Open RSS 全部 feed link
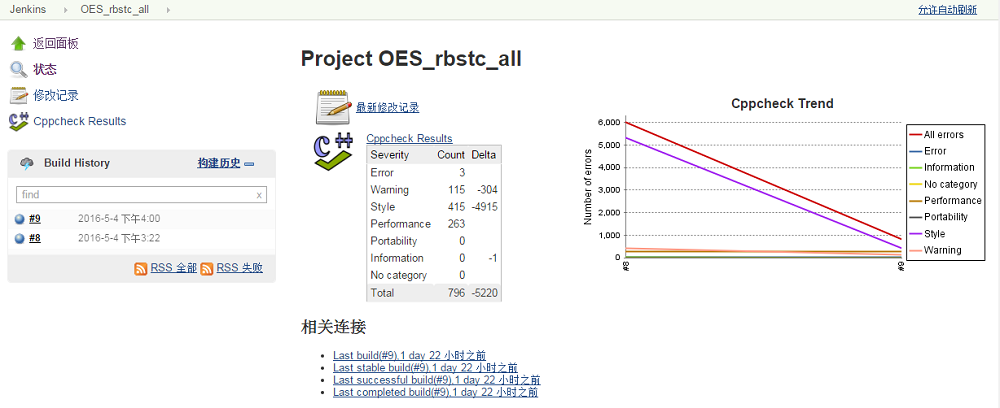 pos(173,268)
